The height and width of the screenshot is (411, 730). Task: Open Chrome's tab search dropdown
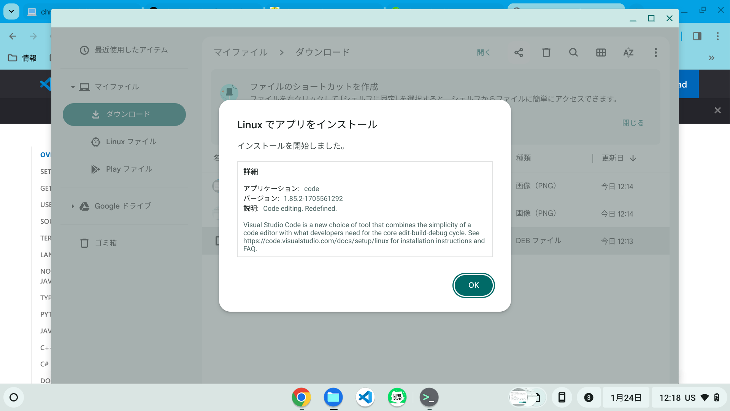[x=11, y=12]
